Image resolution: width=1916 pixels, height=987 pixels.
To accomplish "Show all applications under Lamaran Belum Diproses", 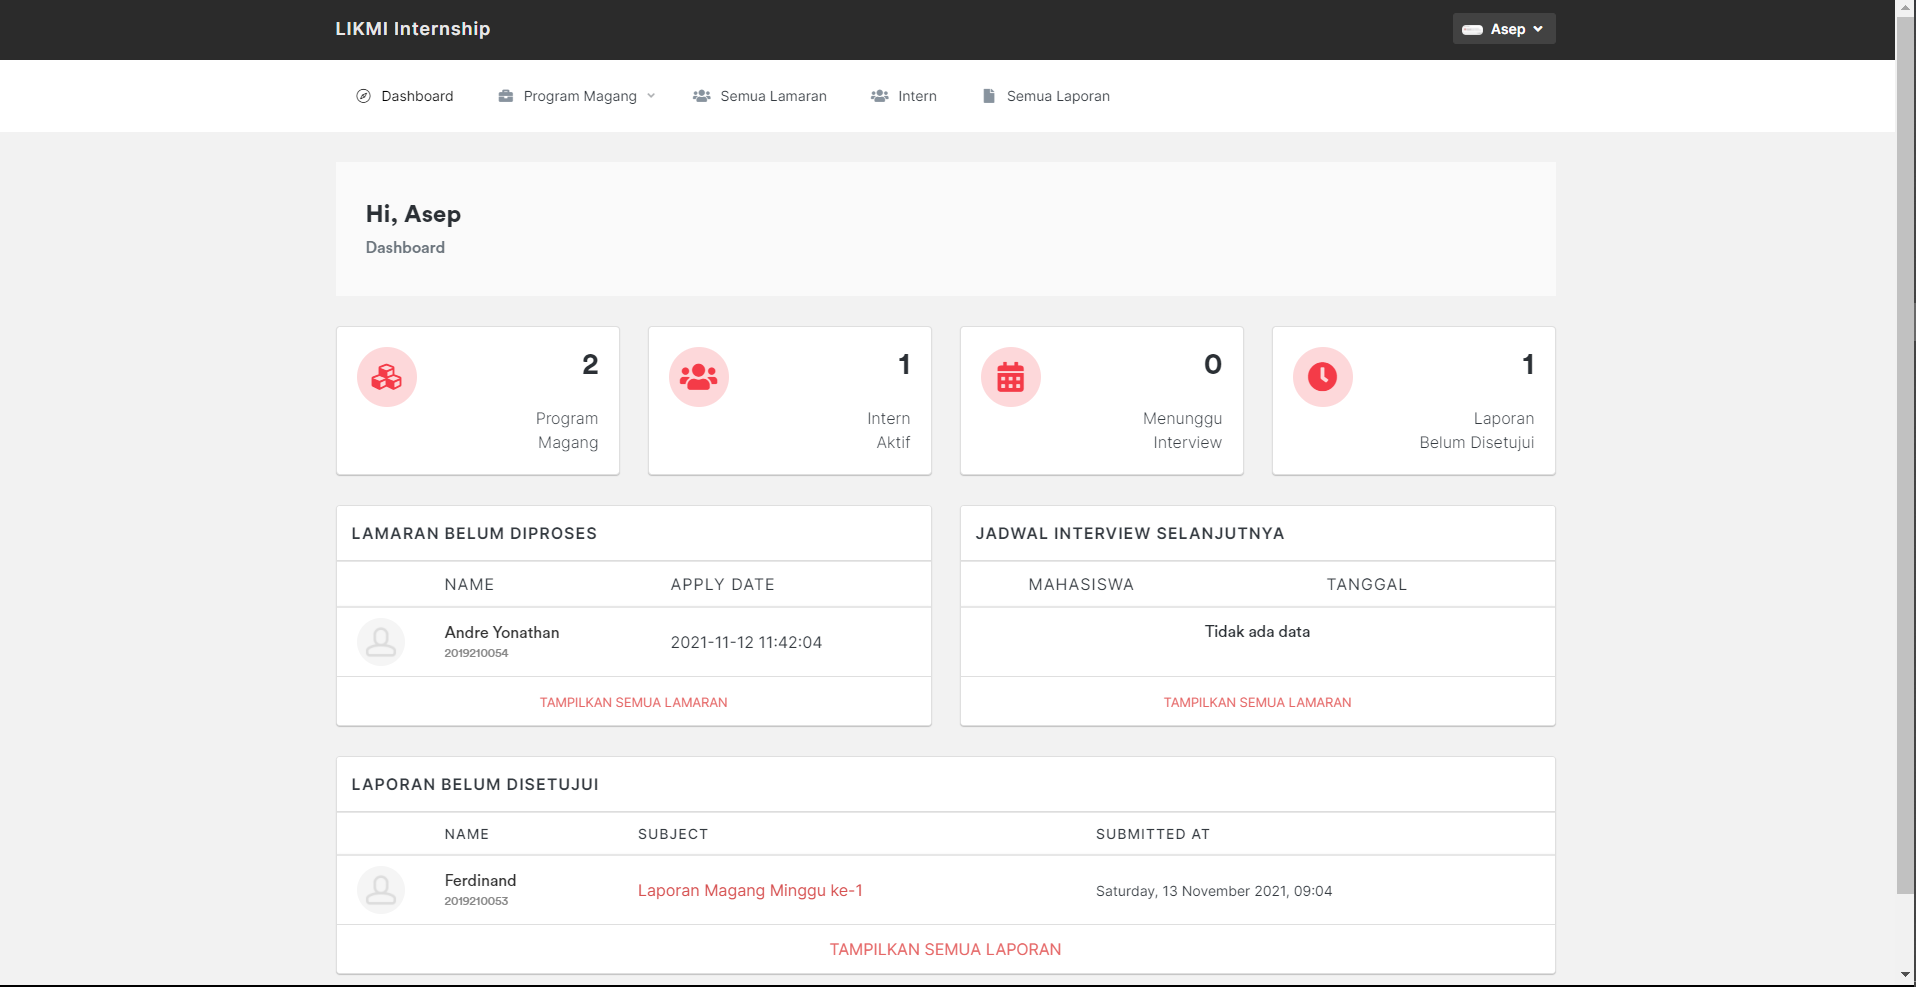I will click(634, 702).
